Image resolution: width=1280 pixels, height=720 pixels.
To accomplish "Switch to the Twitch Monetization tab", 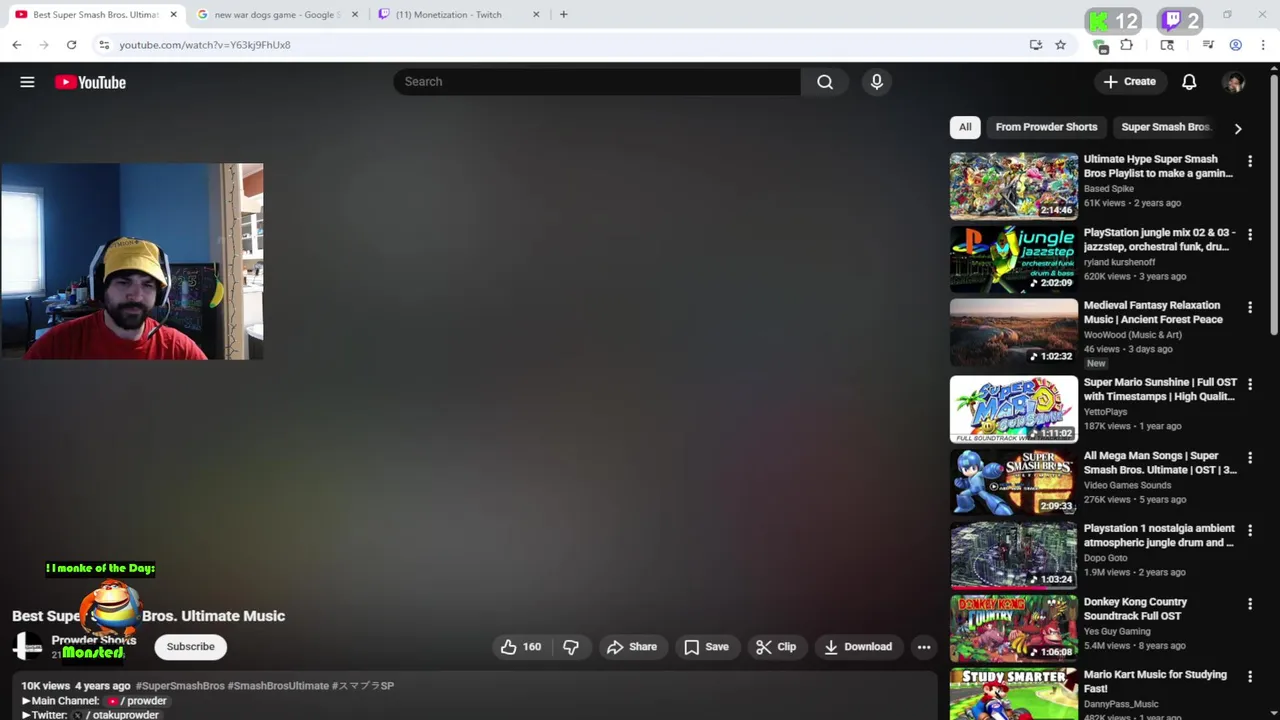I will click(457, 14).
